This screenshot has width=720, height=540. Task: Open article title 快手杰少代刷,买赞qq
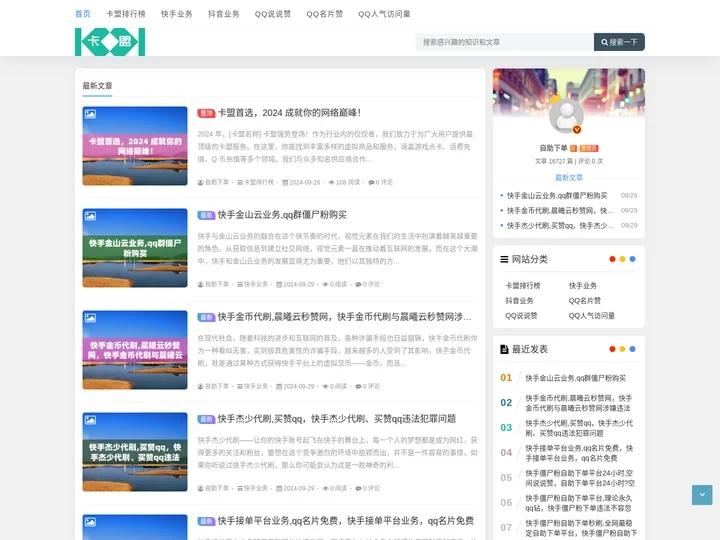337,418
